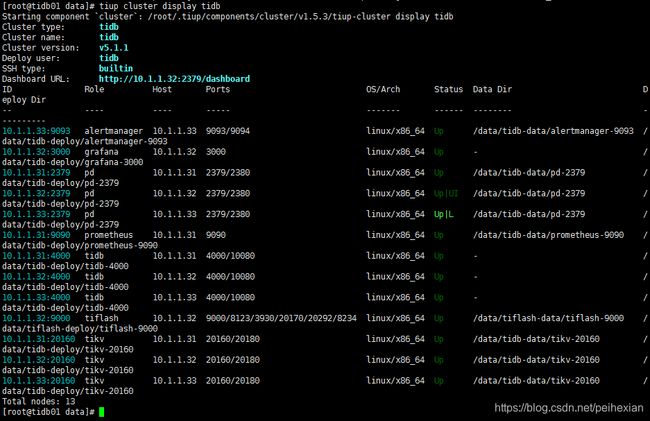
Task: Click the Up|L status of pd
Action: [444, 214]
